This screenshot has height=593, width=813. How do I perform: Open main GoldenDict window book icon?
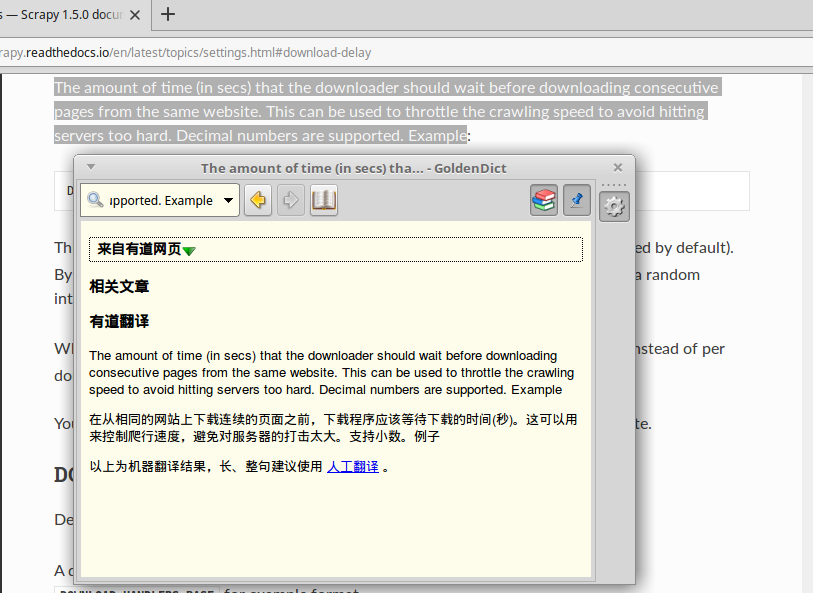point(324,200)
